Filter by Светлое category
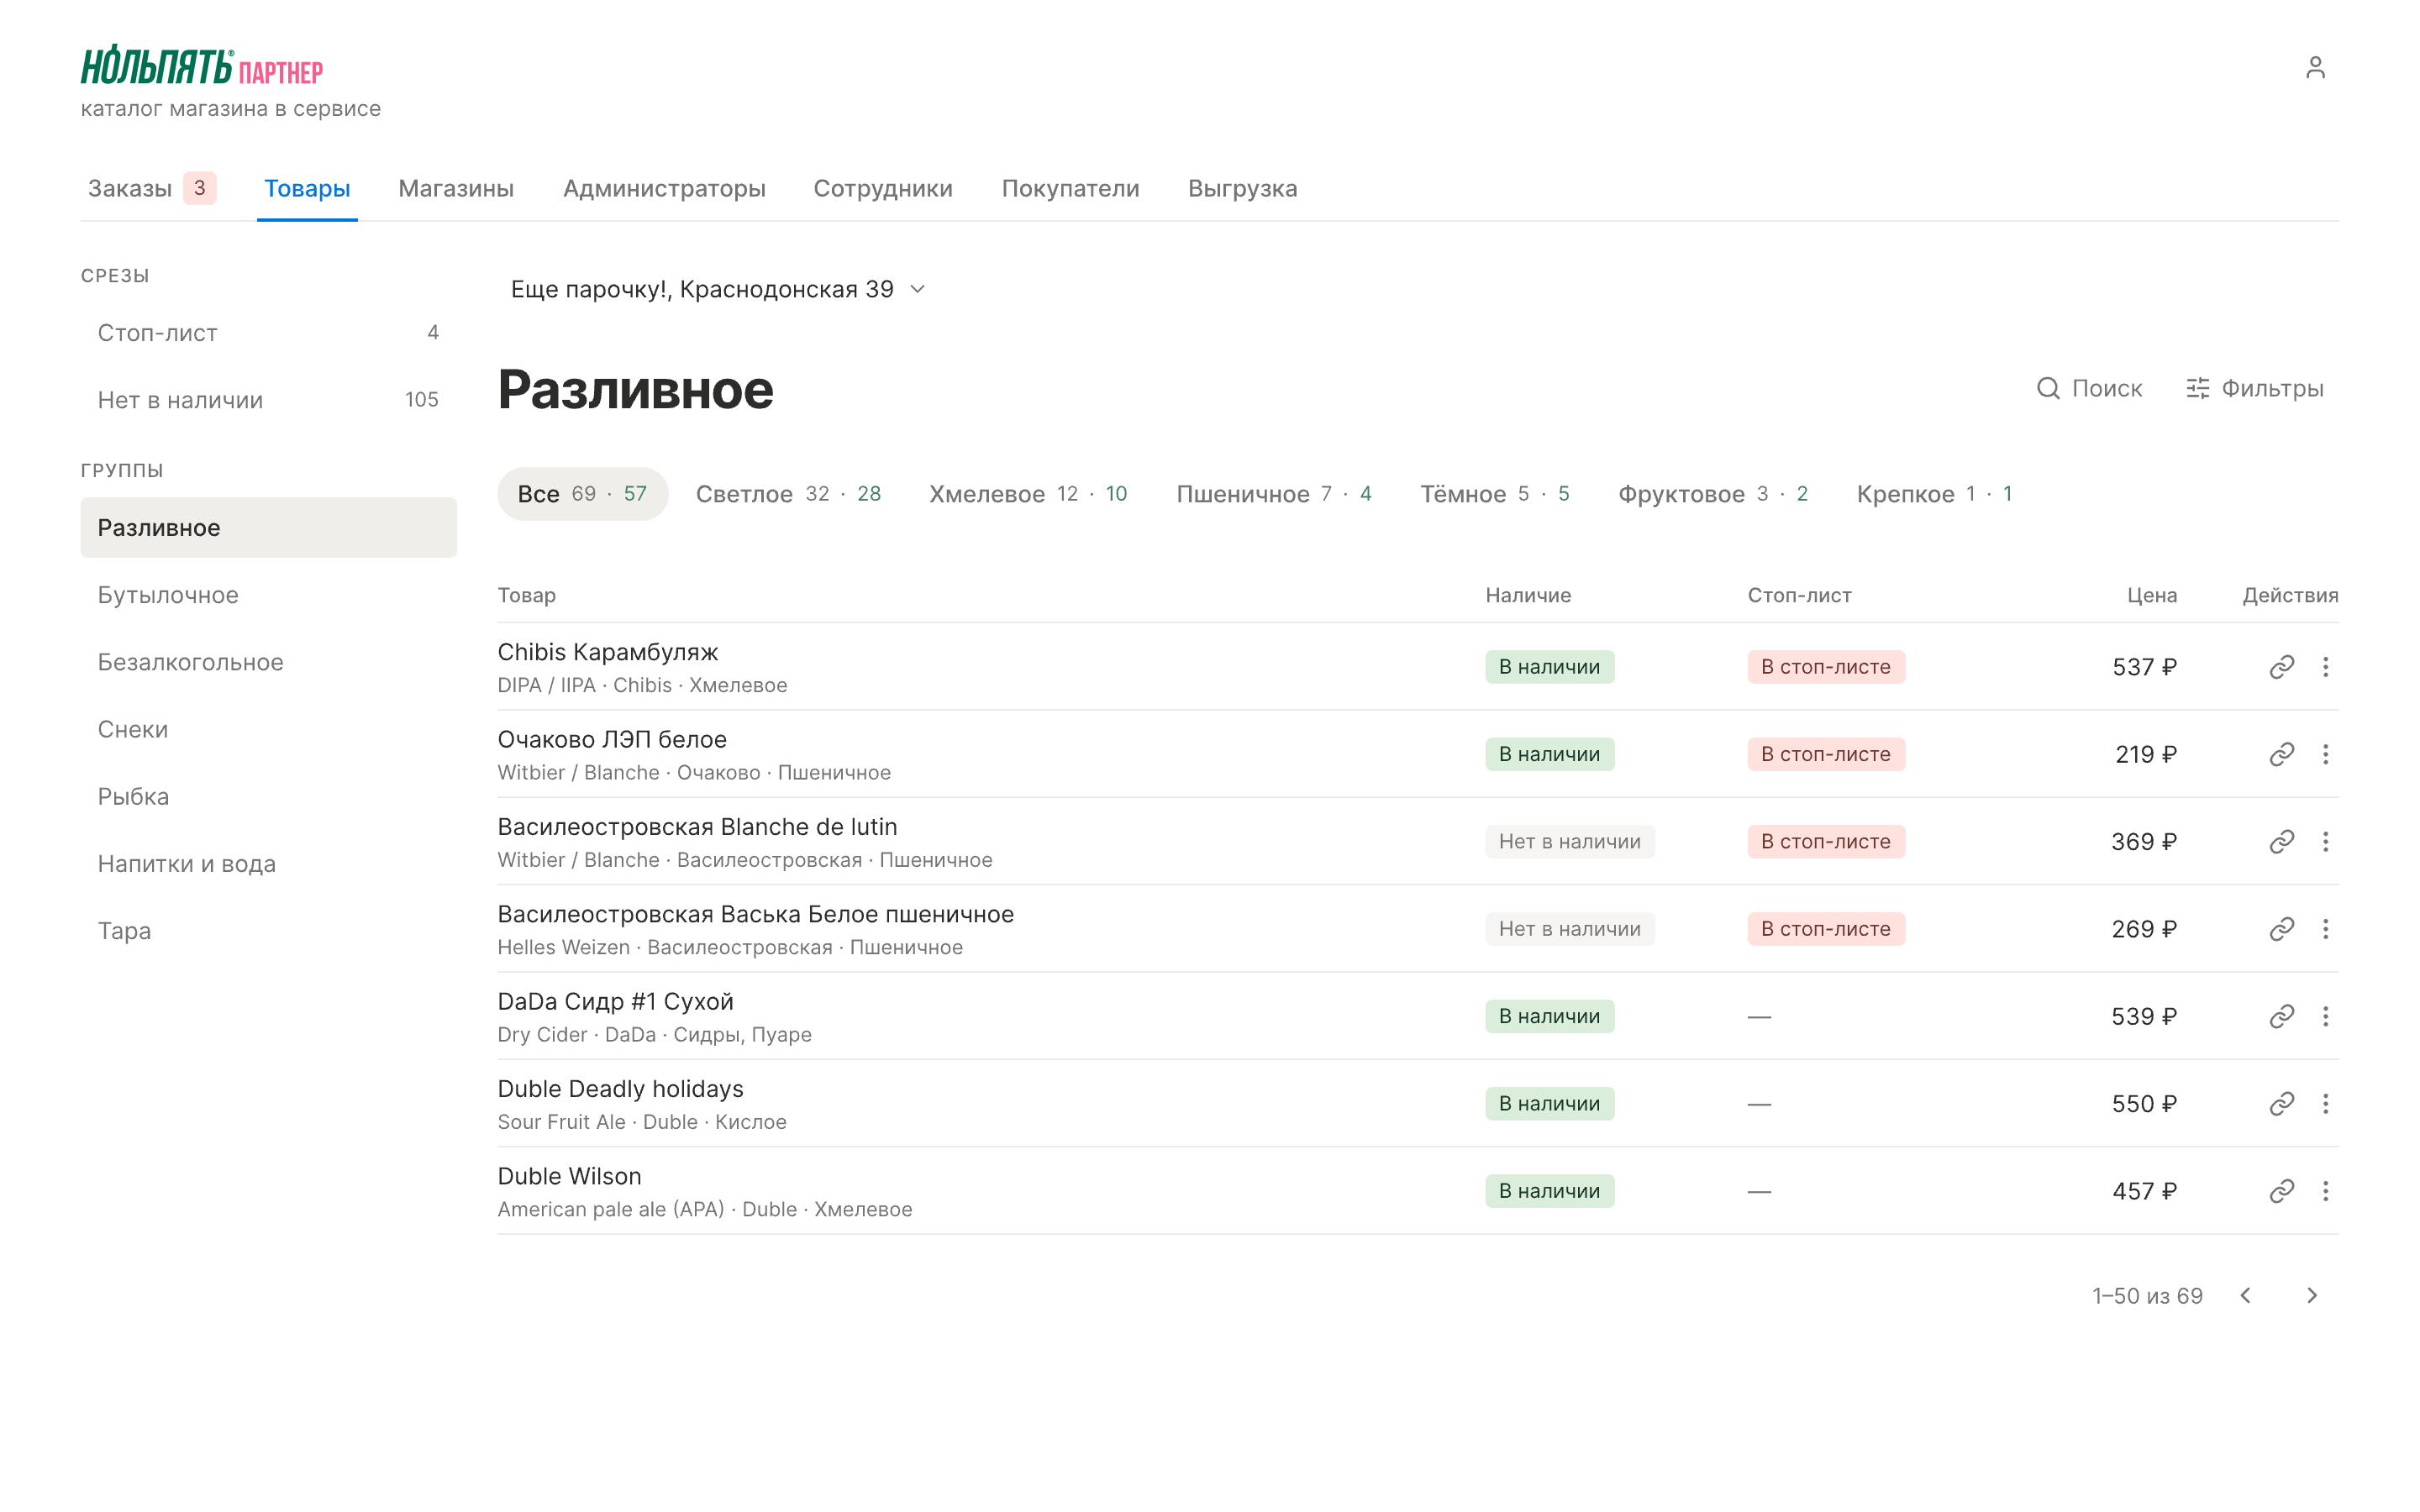The width and height of the screenshot is (2420, 1512). (788, 494)
